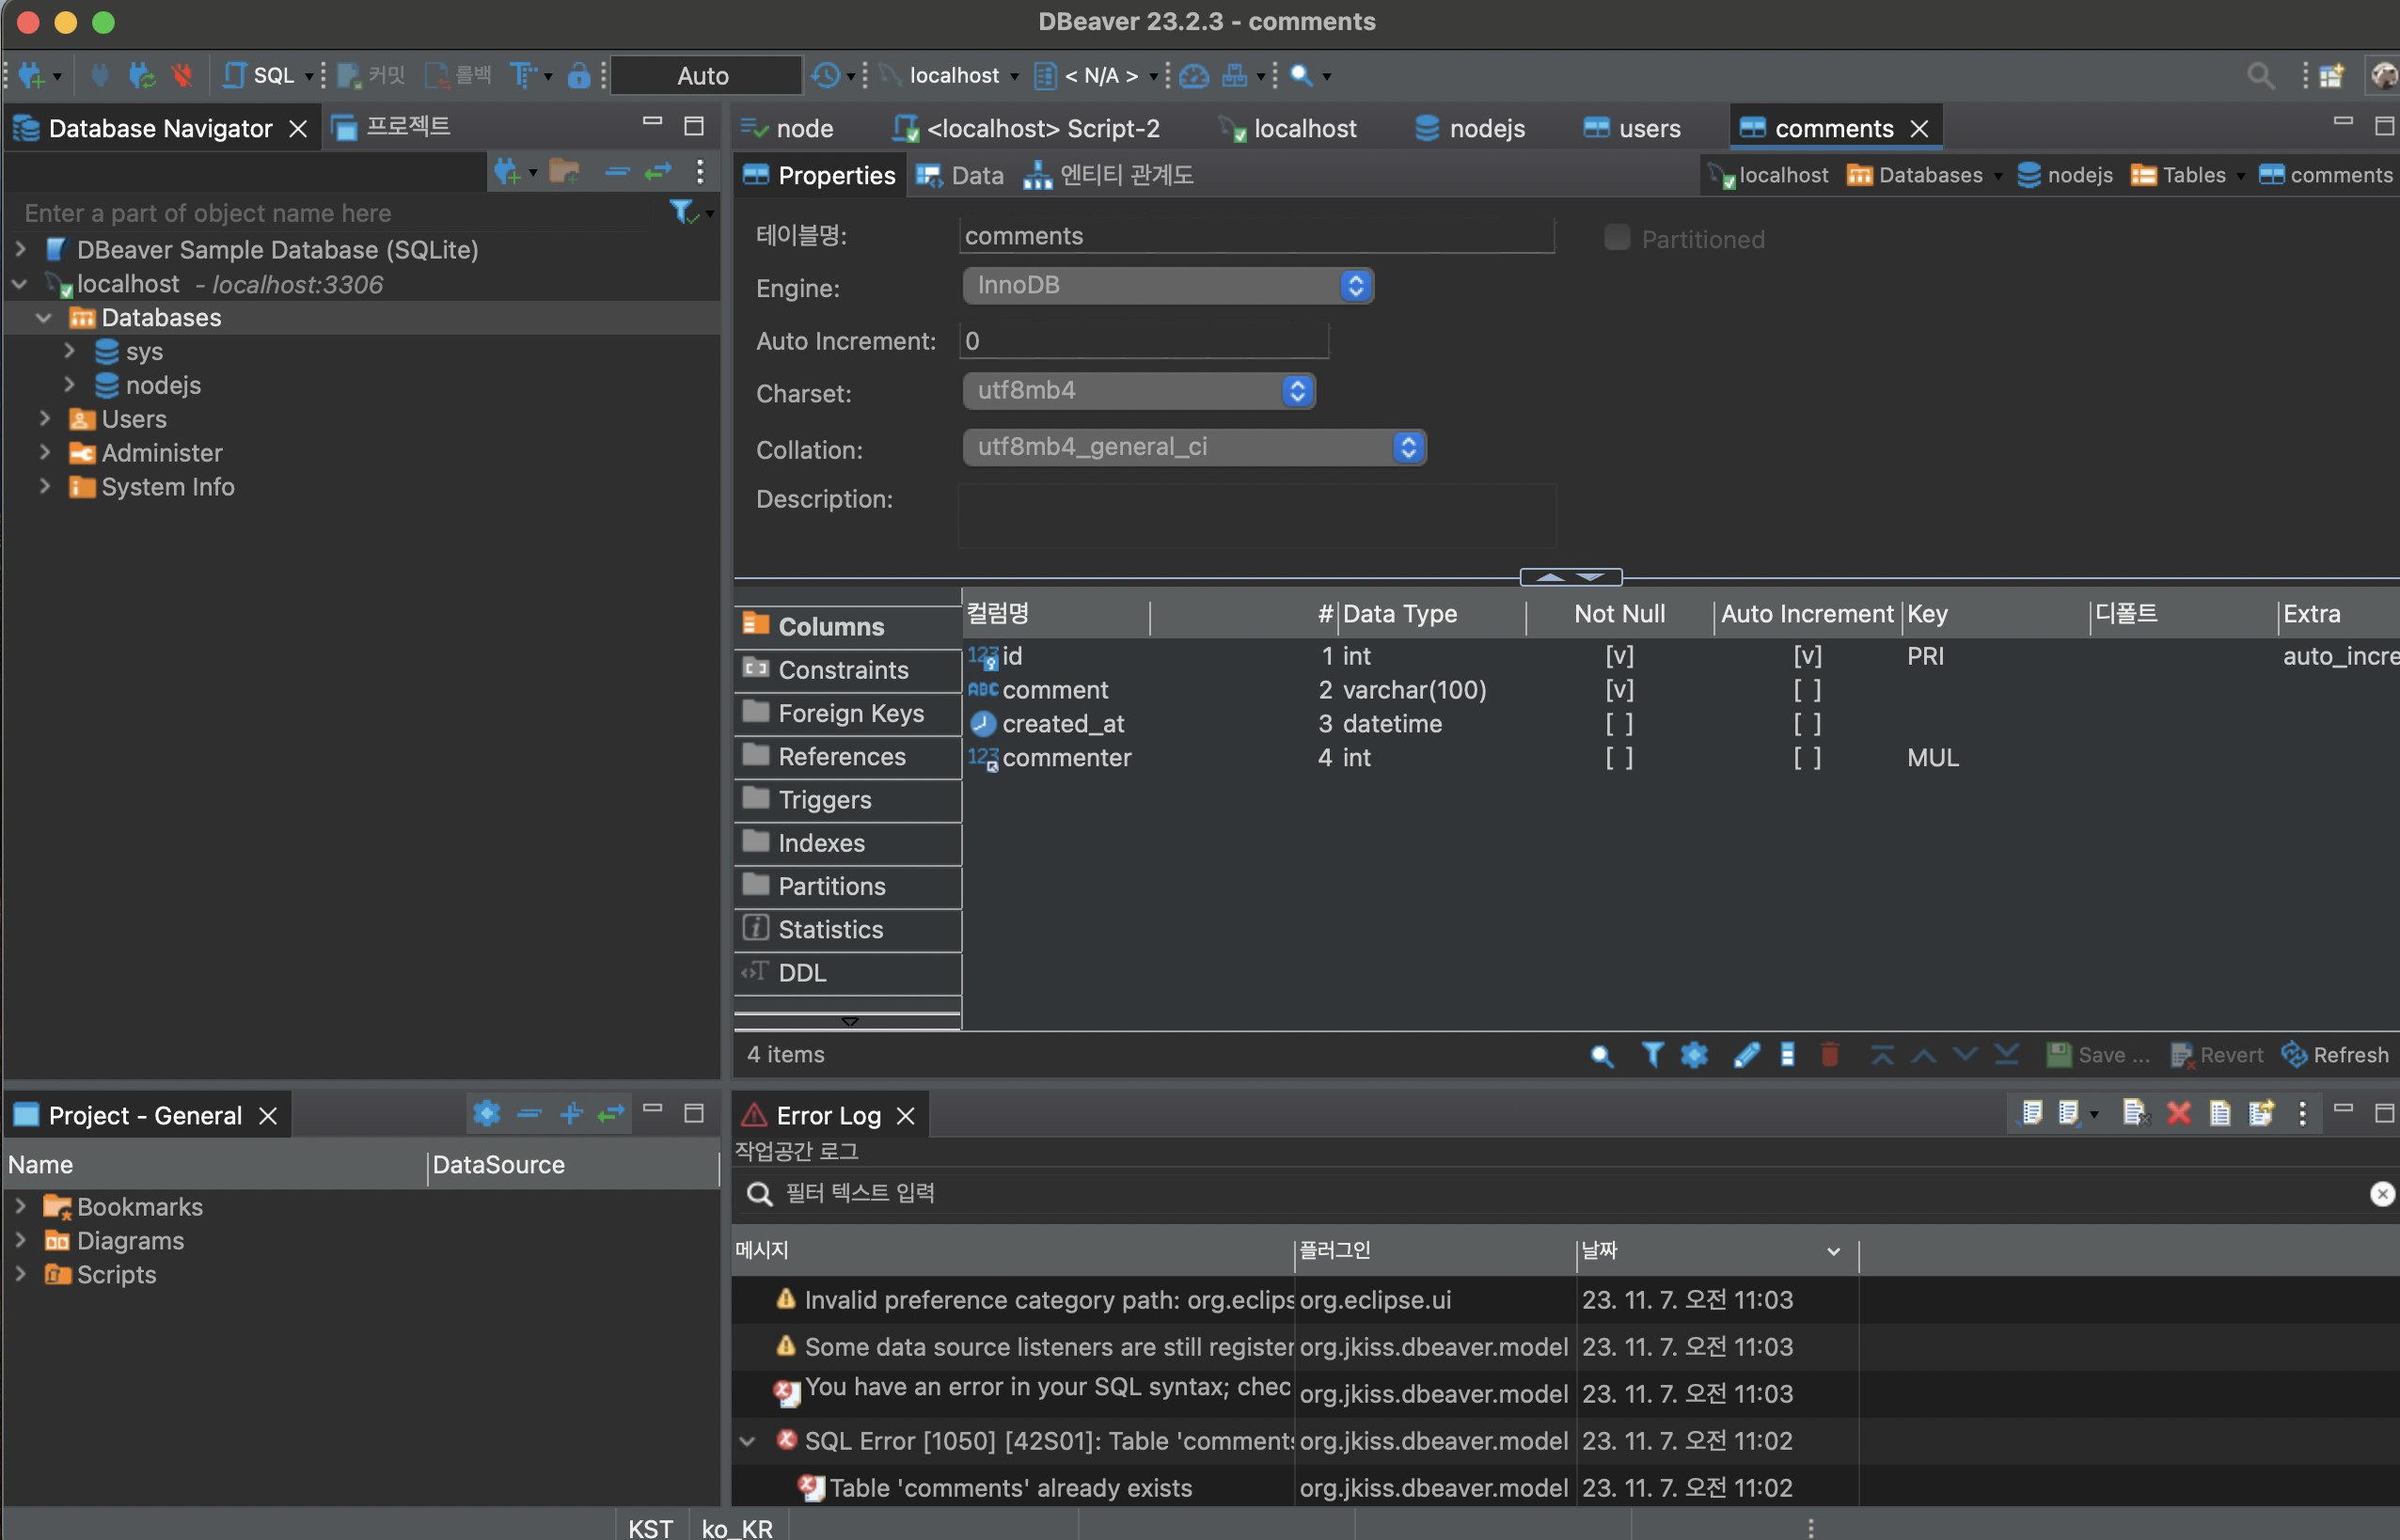
Task: Click the Auto Increment value field
Action: coord(1144,341)
